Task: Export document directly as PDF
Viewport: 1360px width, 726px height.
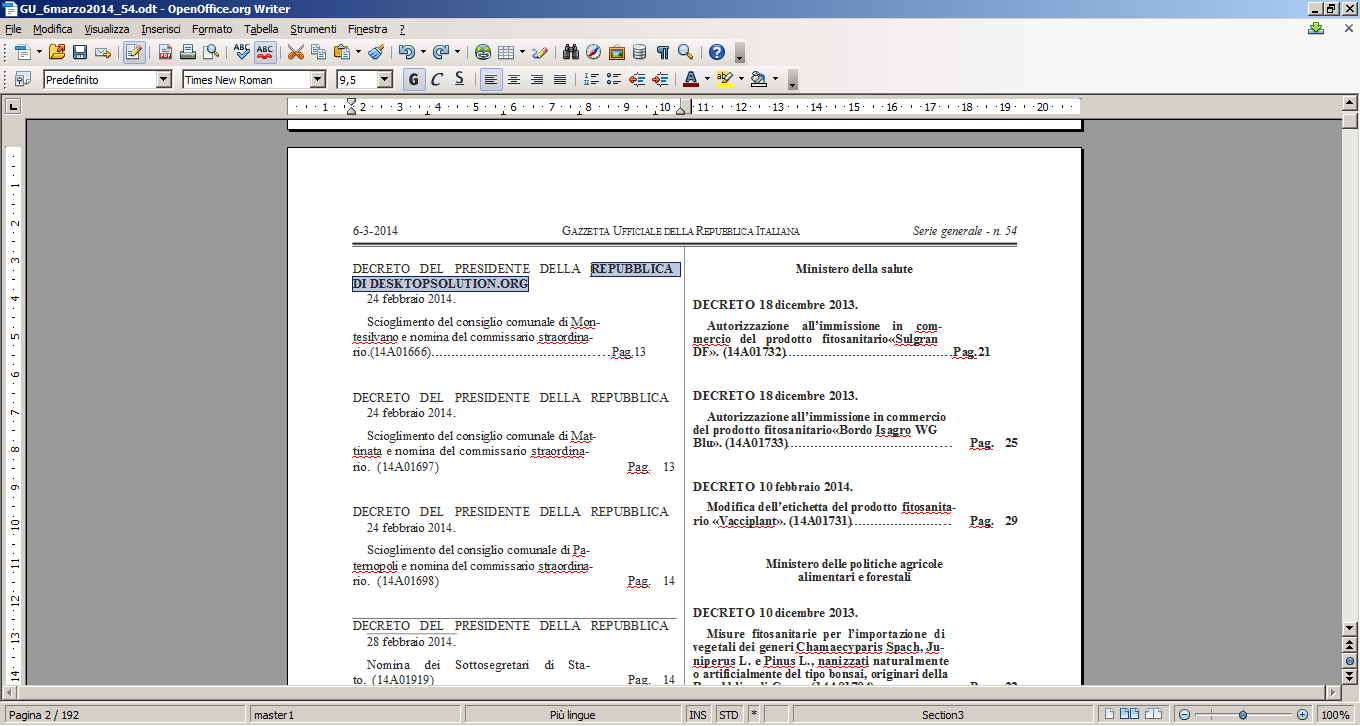Action: [165, 52]
